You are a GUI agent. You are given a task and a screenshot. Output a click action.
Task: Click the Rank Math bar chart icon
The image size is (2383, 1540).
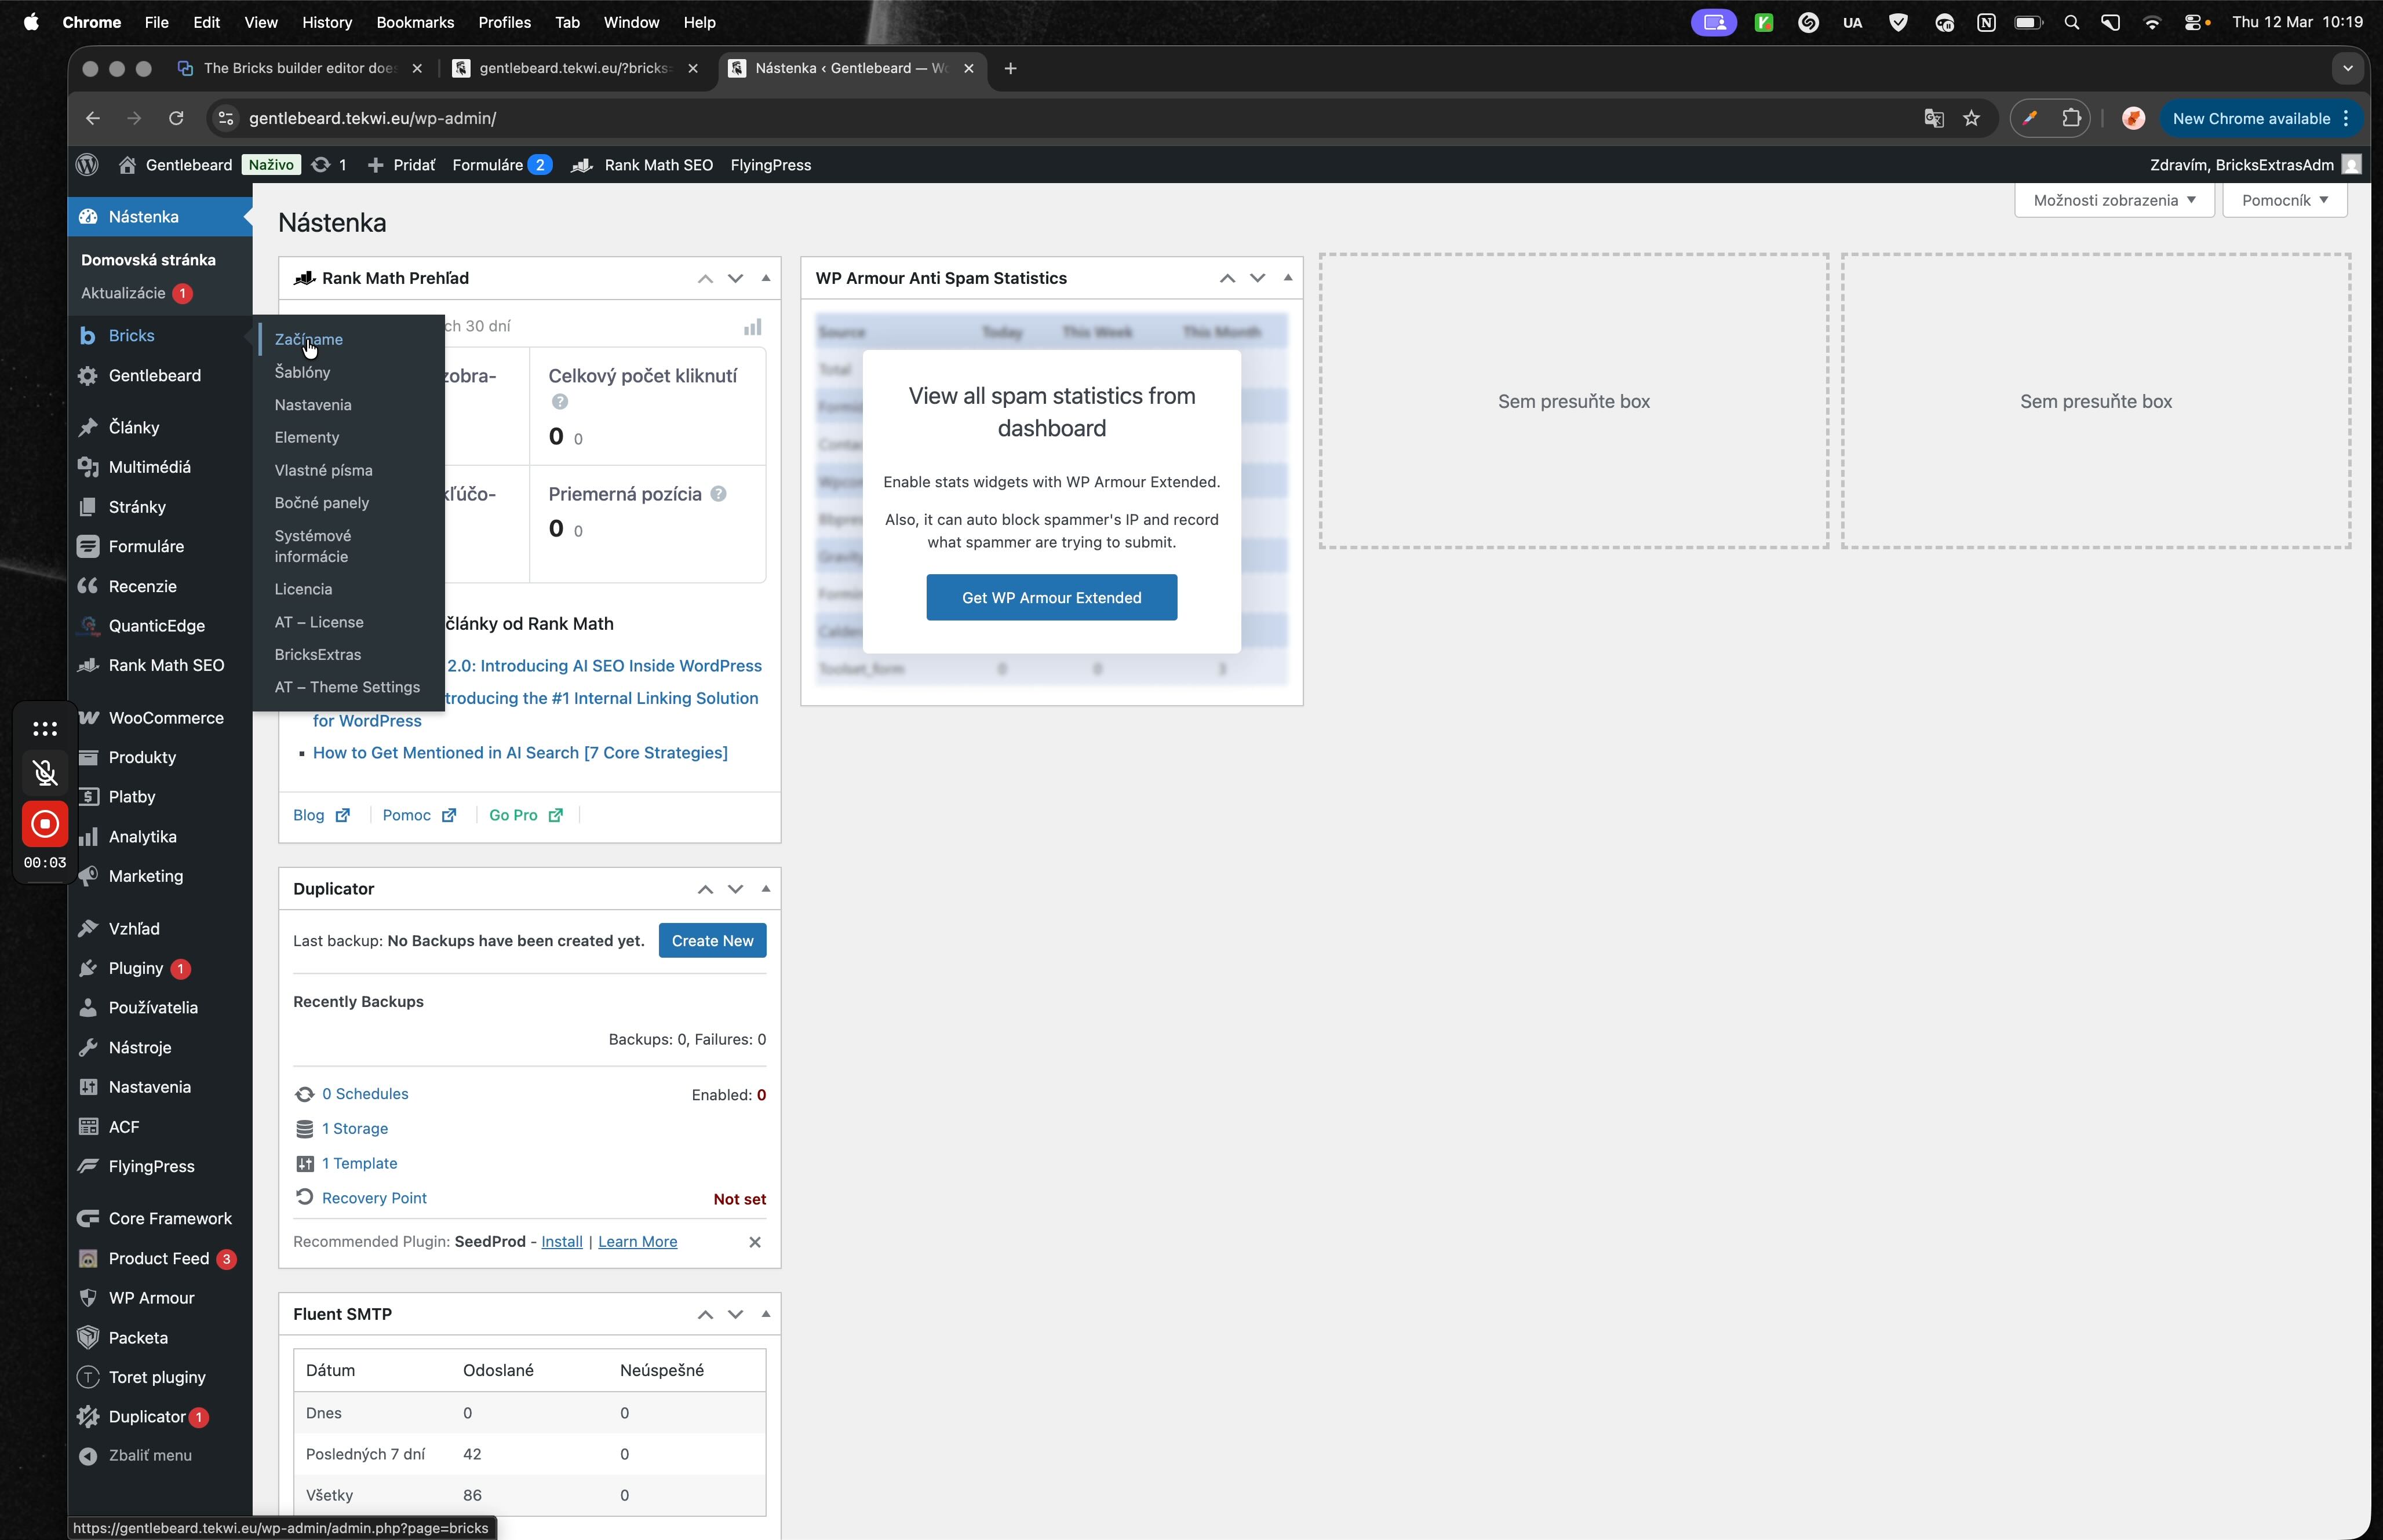point(752,327)
